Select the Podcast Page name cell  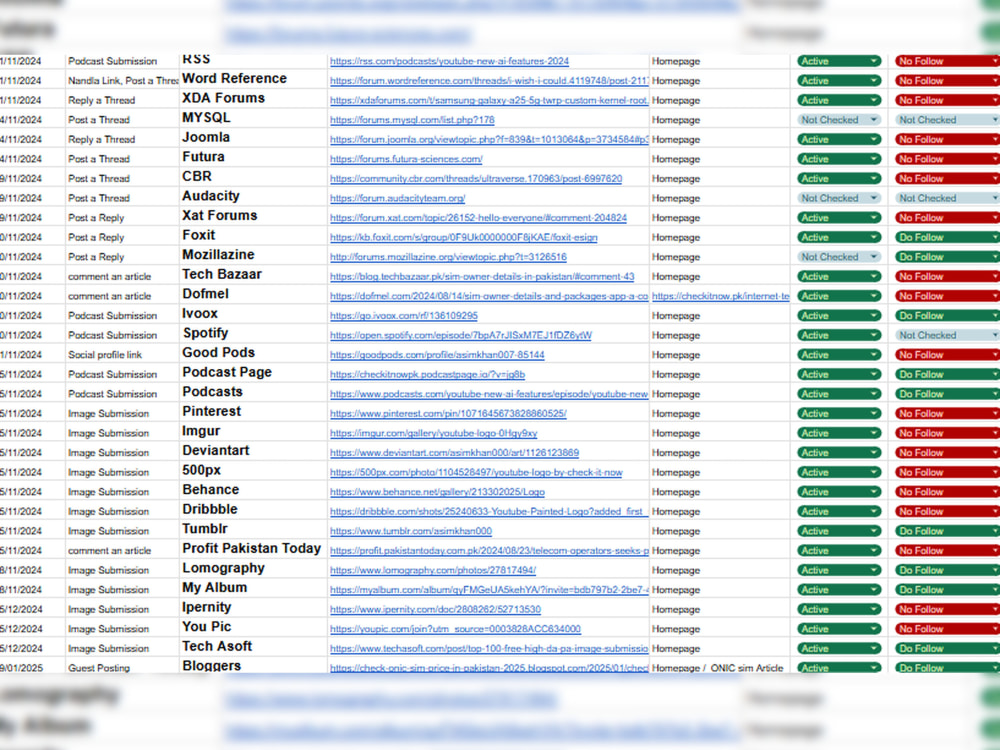pos(253,372)
